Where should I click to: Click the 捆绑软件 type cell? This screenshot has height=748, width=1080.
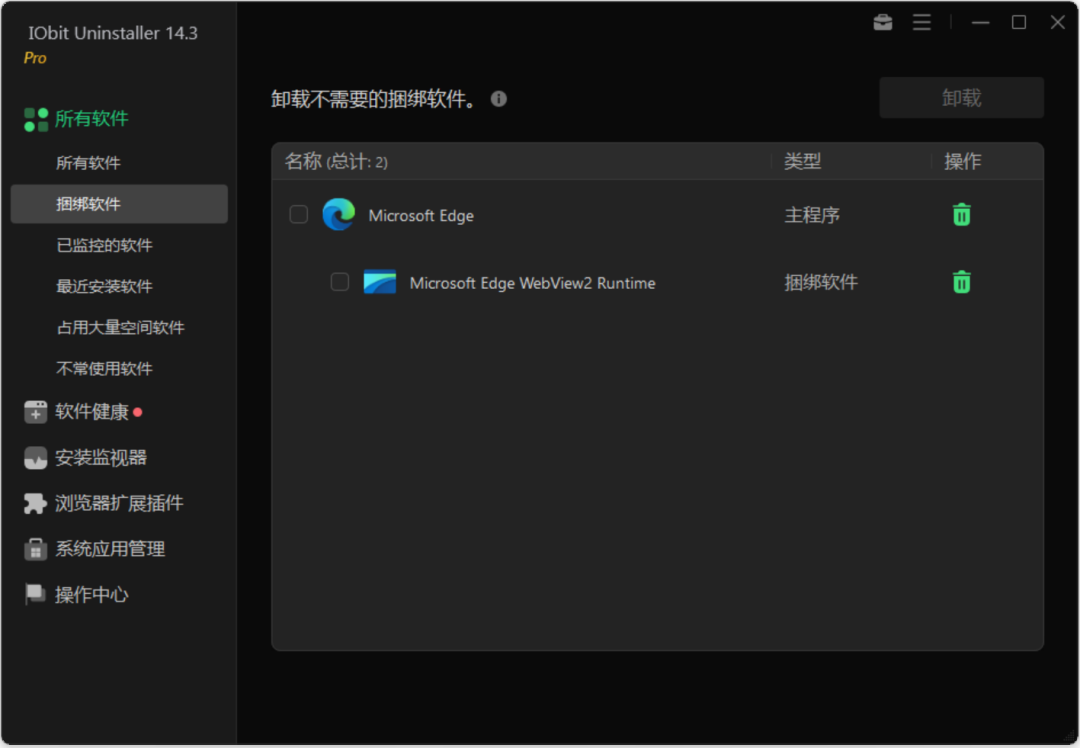(821, 282)
